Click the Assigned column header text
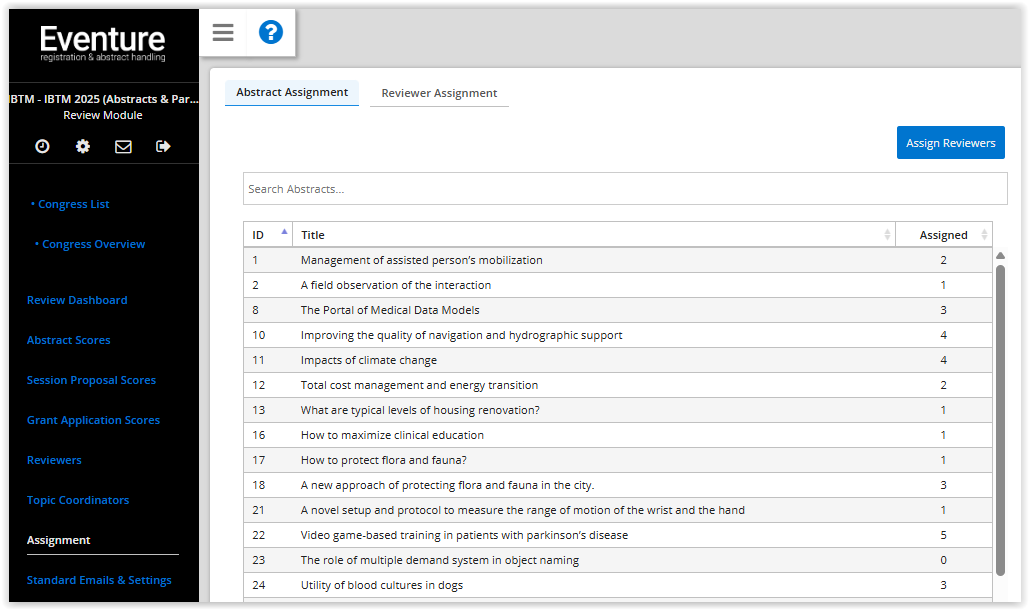Screen dimensions: 1029x610 point(943,235)
